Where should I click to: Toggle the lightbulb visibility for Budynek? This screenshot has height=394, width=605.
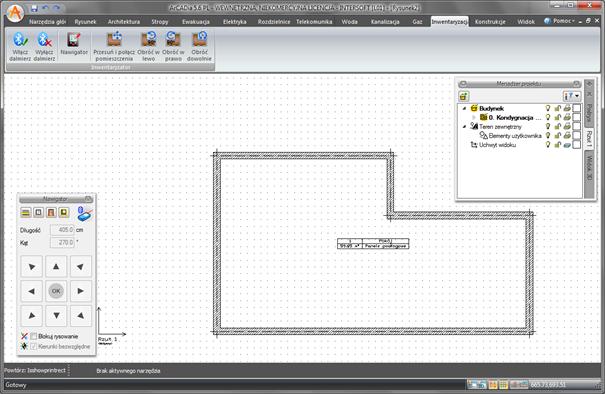coord(548,108)
